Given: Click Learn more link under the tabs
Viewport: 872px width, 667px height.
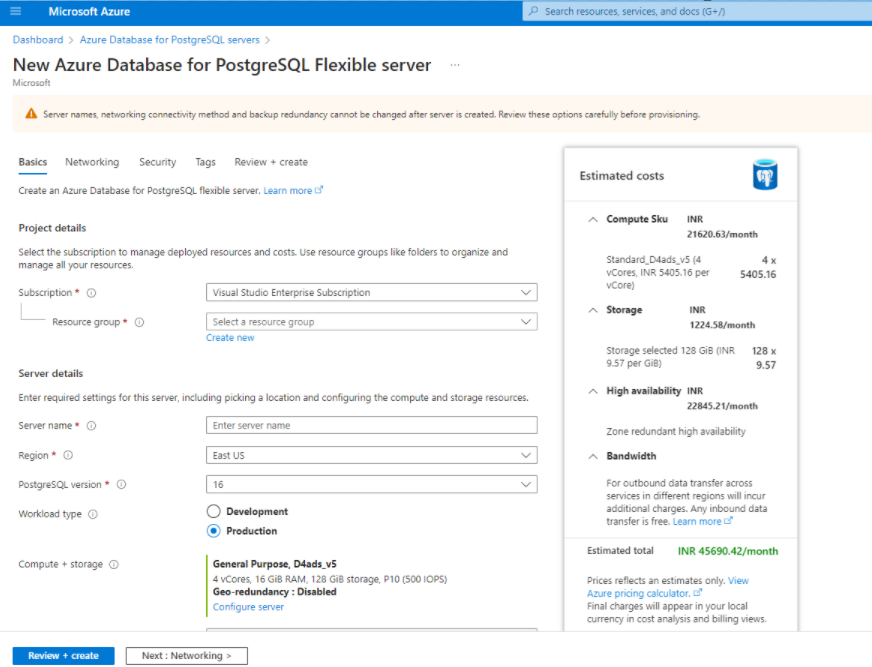Looking at the screenshot, I should [x=293, y=190].
